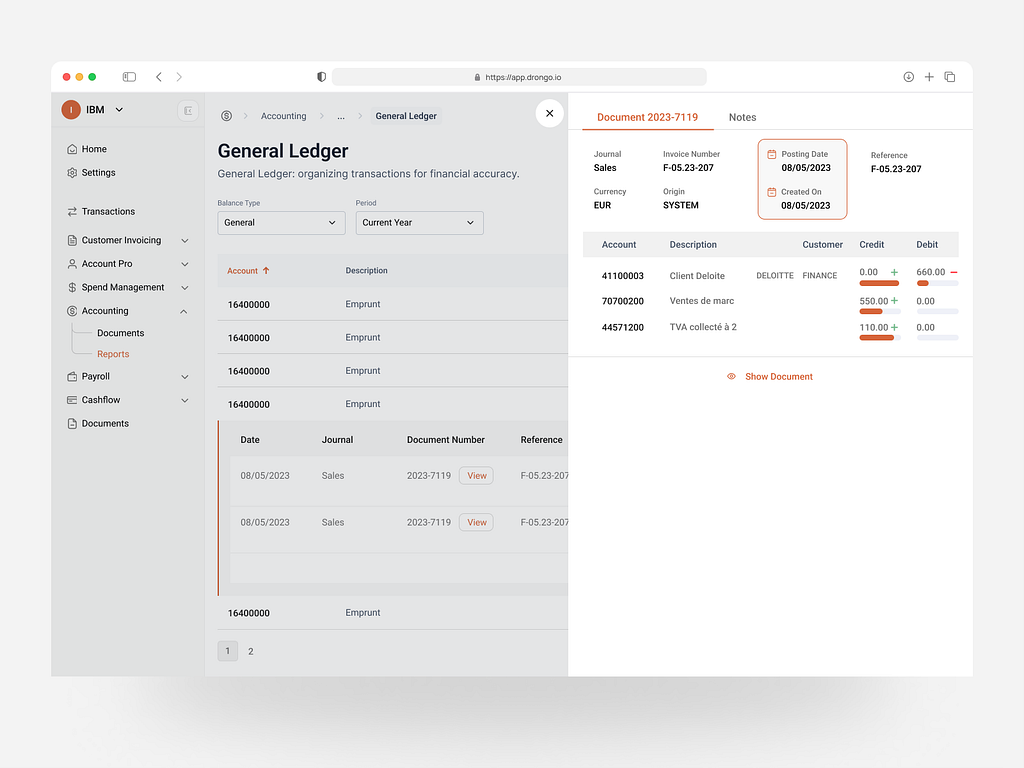1024x768 pixels.
Task: Click the red minus beside the 660.00 debit
Action: 954,273
